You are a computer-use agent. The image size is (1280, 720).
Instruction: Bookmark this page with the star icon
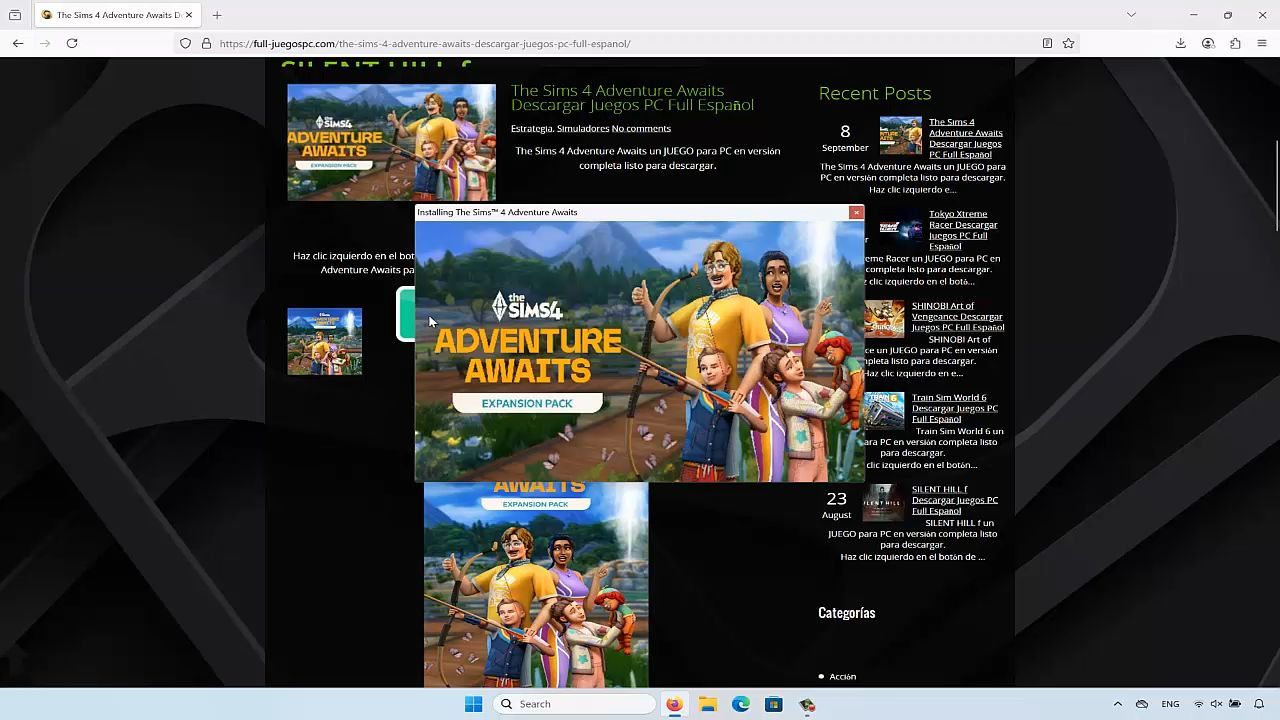[1068, 43]
